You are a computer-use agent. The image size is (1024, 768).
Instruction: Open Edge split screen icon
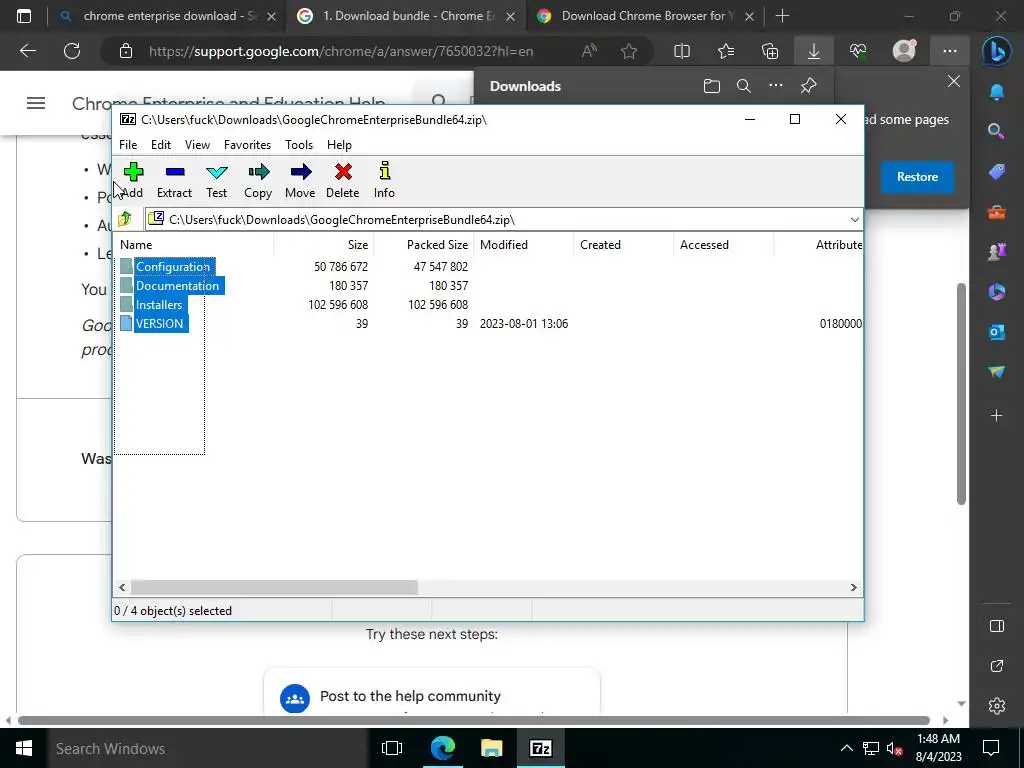(682, 51)
